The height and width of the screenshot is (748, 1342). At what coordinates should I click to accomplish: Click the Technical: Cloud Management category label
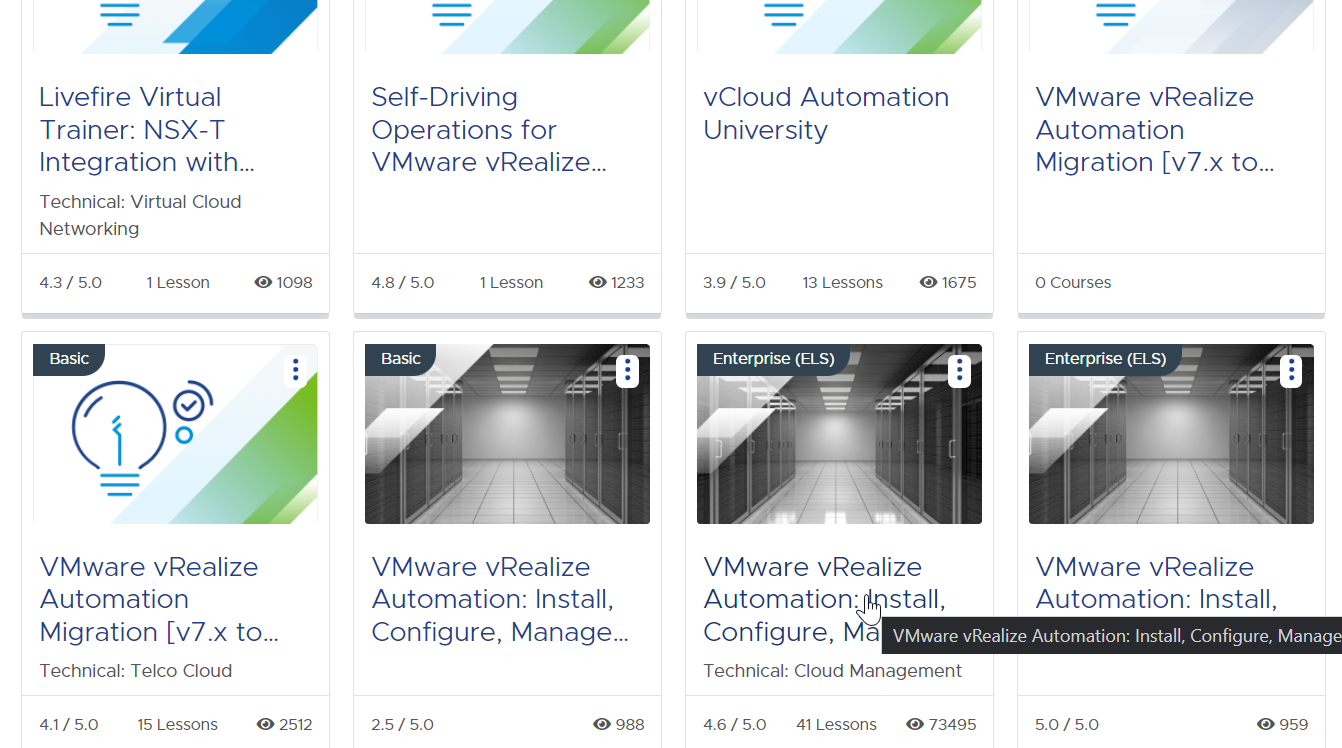coord(832,671)
